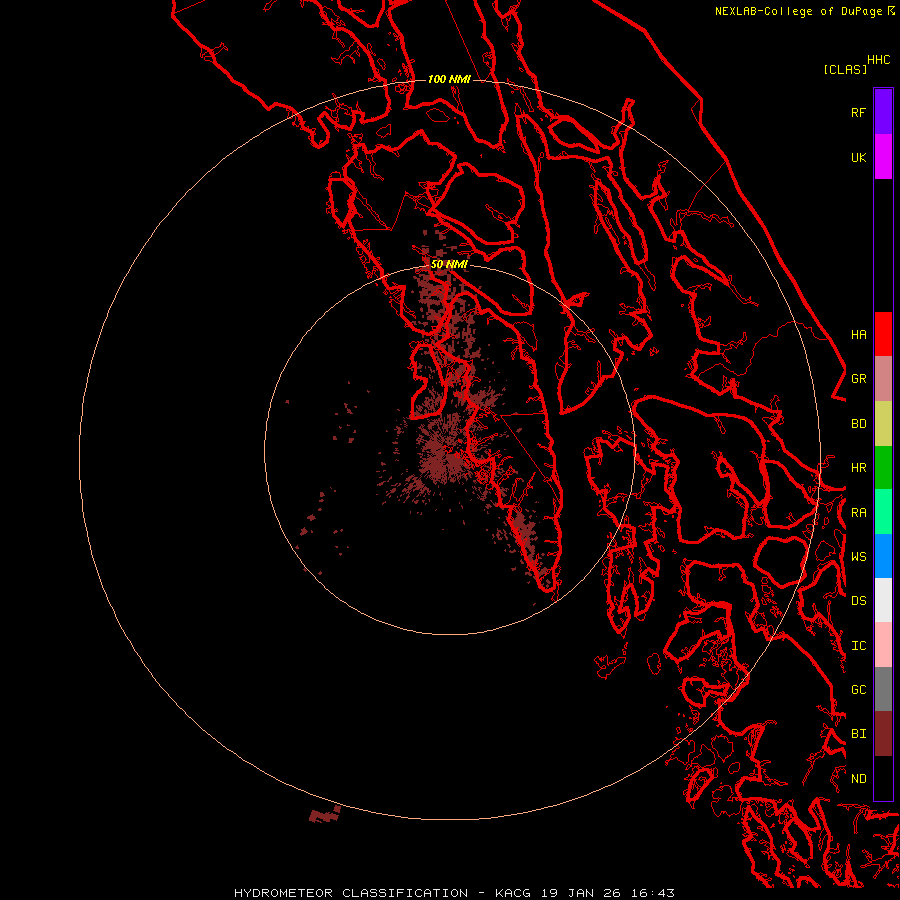Click the UK legend label
The image size is (900, 900).
[858, 157]
